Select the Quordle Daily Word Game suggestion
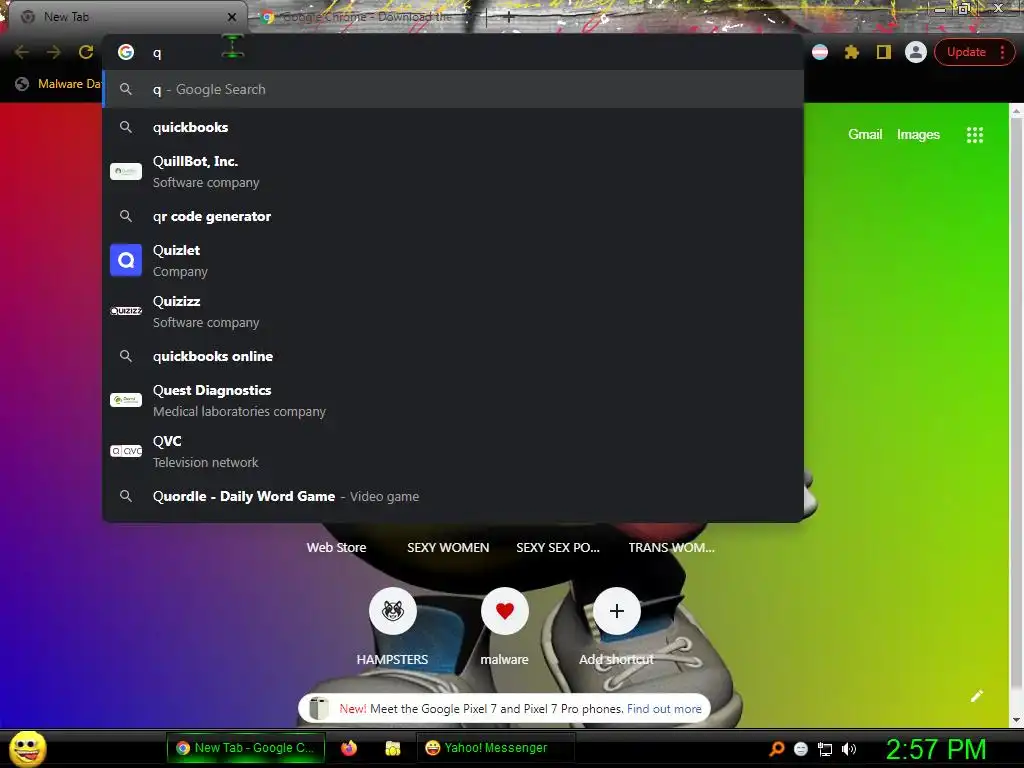 [x=453, y=496]
